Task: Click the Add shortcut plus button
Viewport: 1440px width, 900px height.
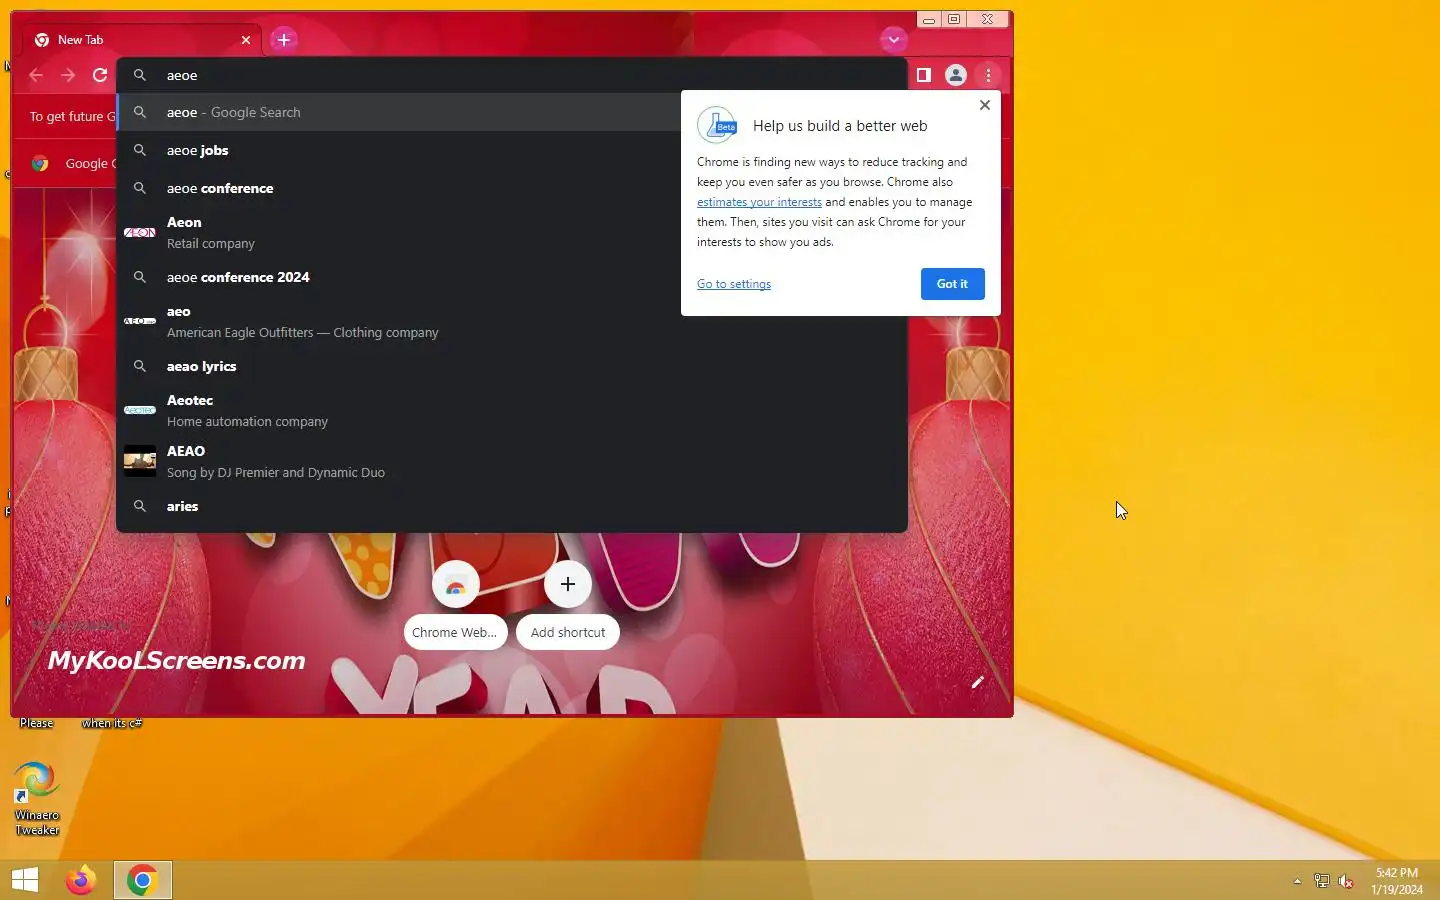Action: tap(568, 584)
